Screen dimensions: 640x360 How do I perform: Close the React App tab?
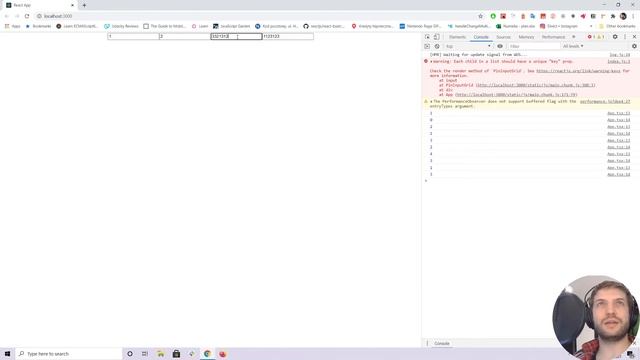[72, 5]
